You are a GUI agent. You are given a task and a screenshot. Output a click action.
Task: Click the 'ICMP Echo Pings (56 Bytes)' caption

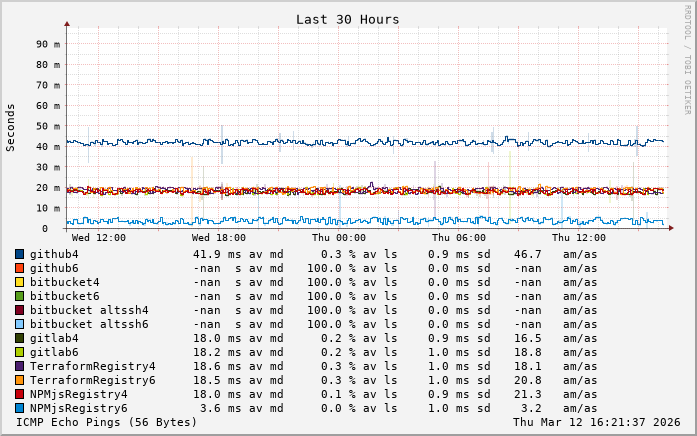point(107,423)
